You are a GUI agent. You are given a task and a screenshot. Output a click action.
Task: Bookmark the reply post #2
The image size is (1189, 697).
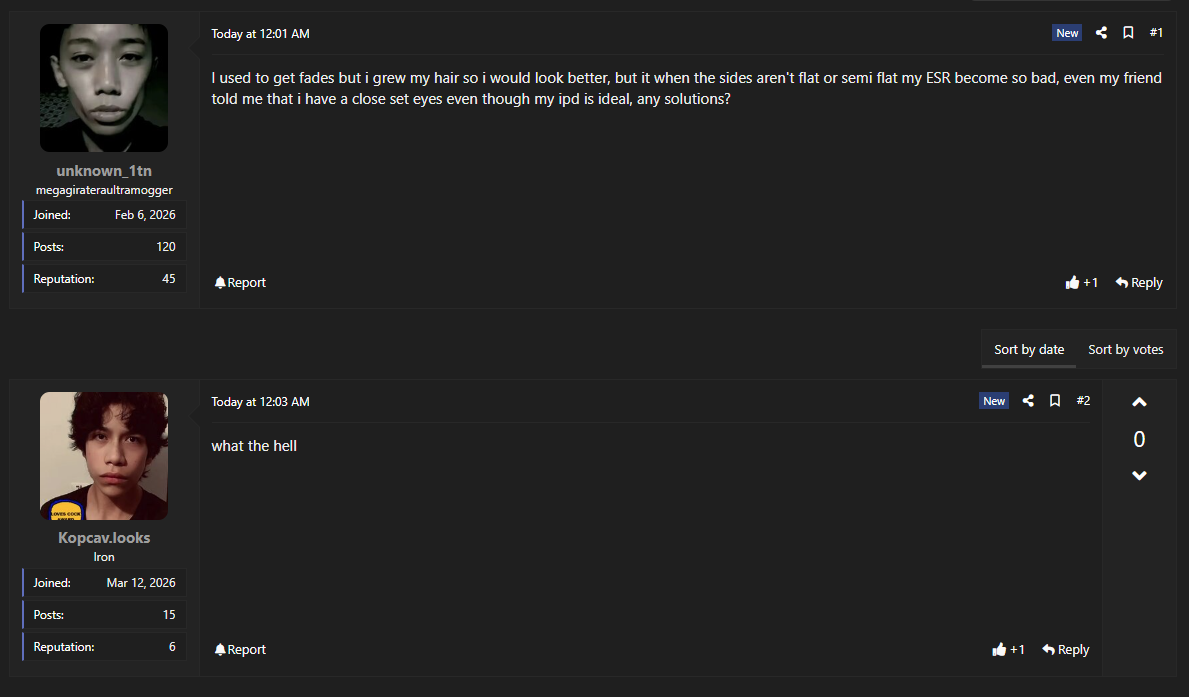pyautogui.click(x=1055, y=401)
